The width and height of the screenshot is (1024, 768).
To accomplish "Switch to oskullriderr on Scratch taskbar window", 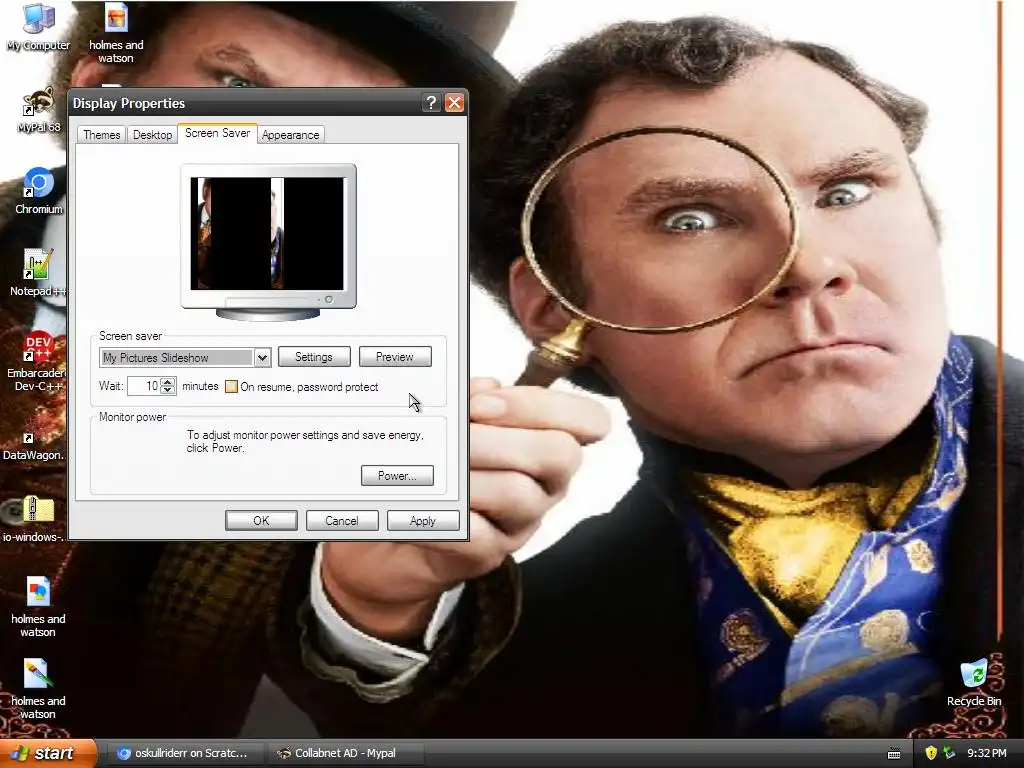I will pyautogui.click(x=184, y=753).
